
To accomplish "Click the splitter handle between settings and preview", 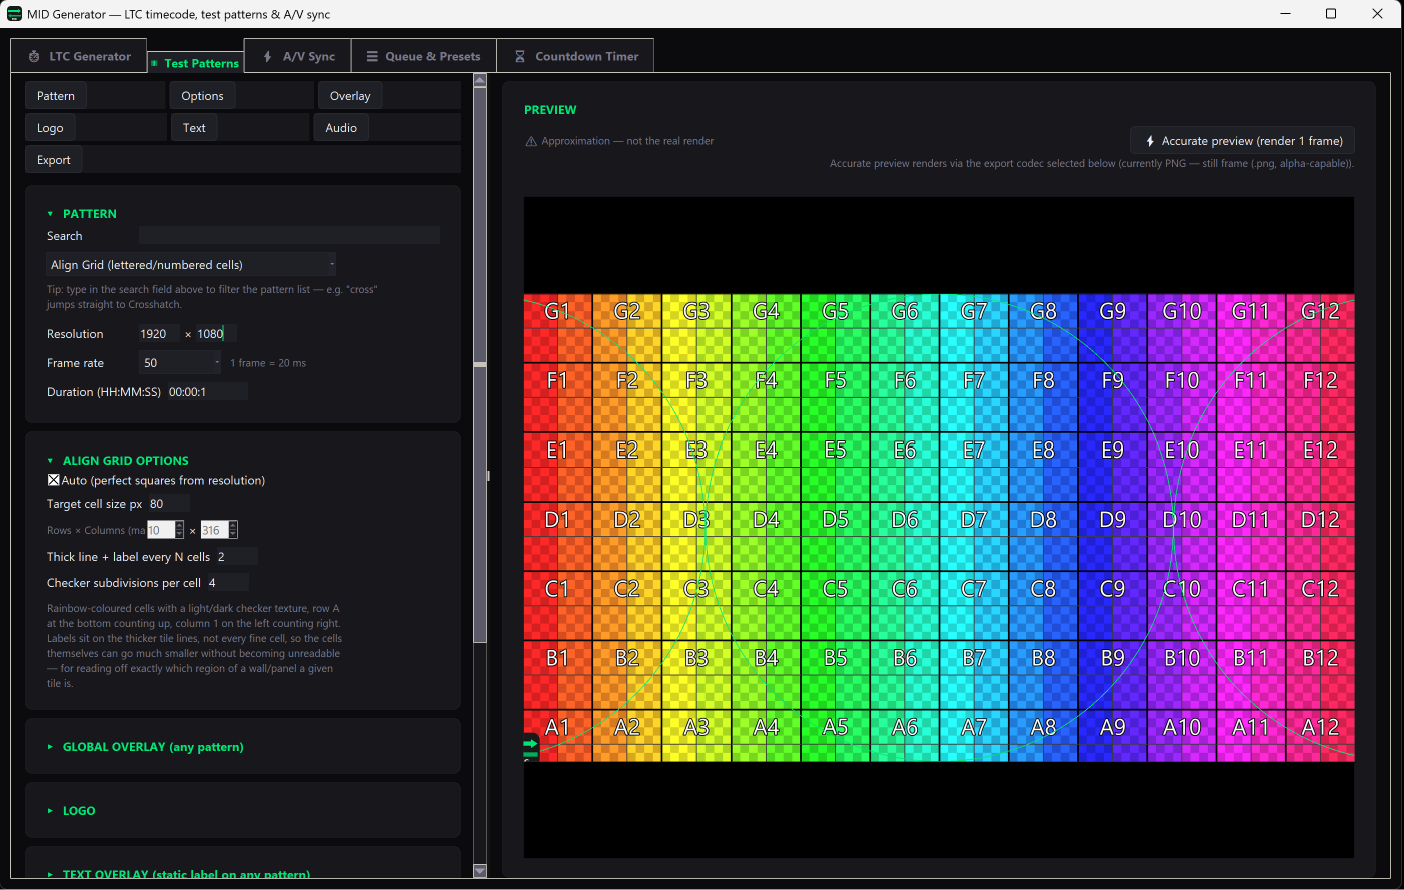I will click(x=488, y=476).
